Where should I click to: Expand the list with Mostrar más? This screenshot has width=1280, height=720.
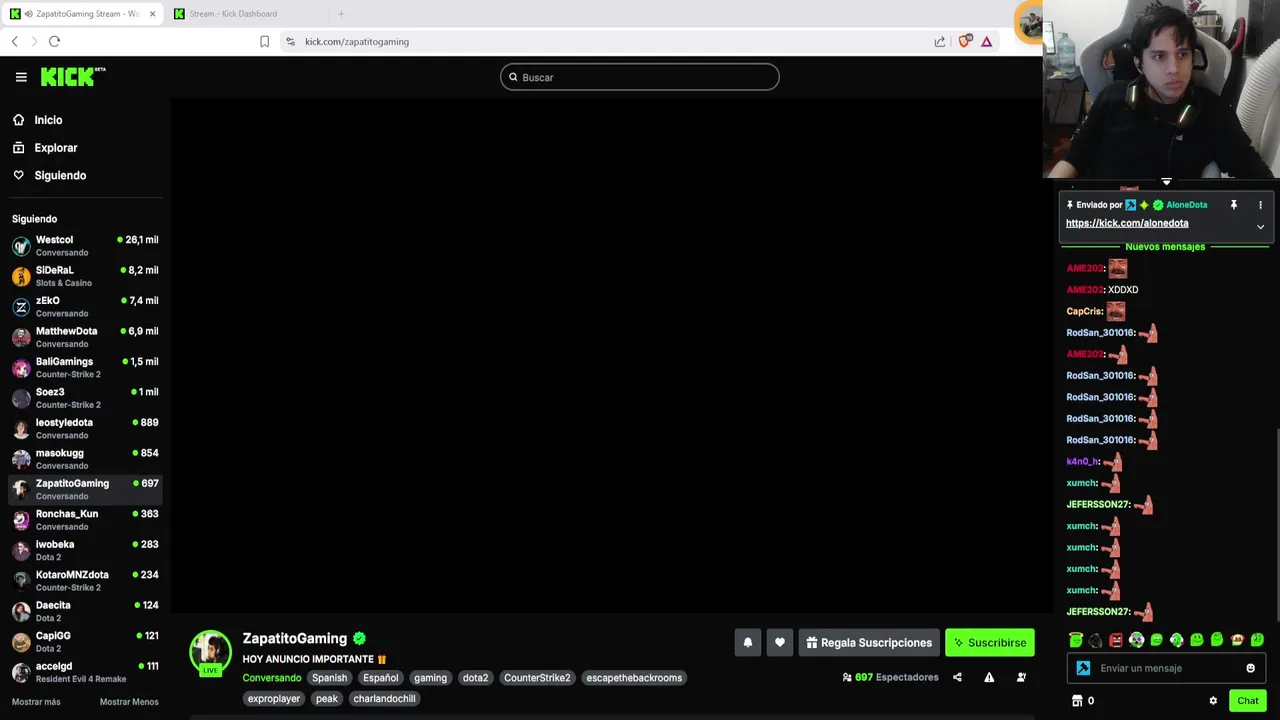tap(36, 702)
